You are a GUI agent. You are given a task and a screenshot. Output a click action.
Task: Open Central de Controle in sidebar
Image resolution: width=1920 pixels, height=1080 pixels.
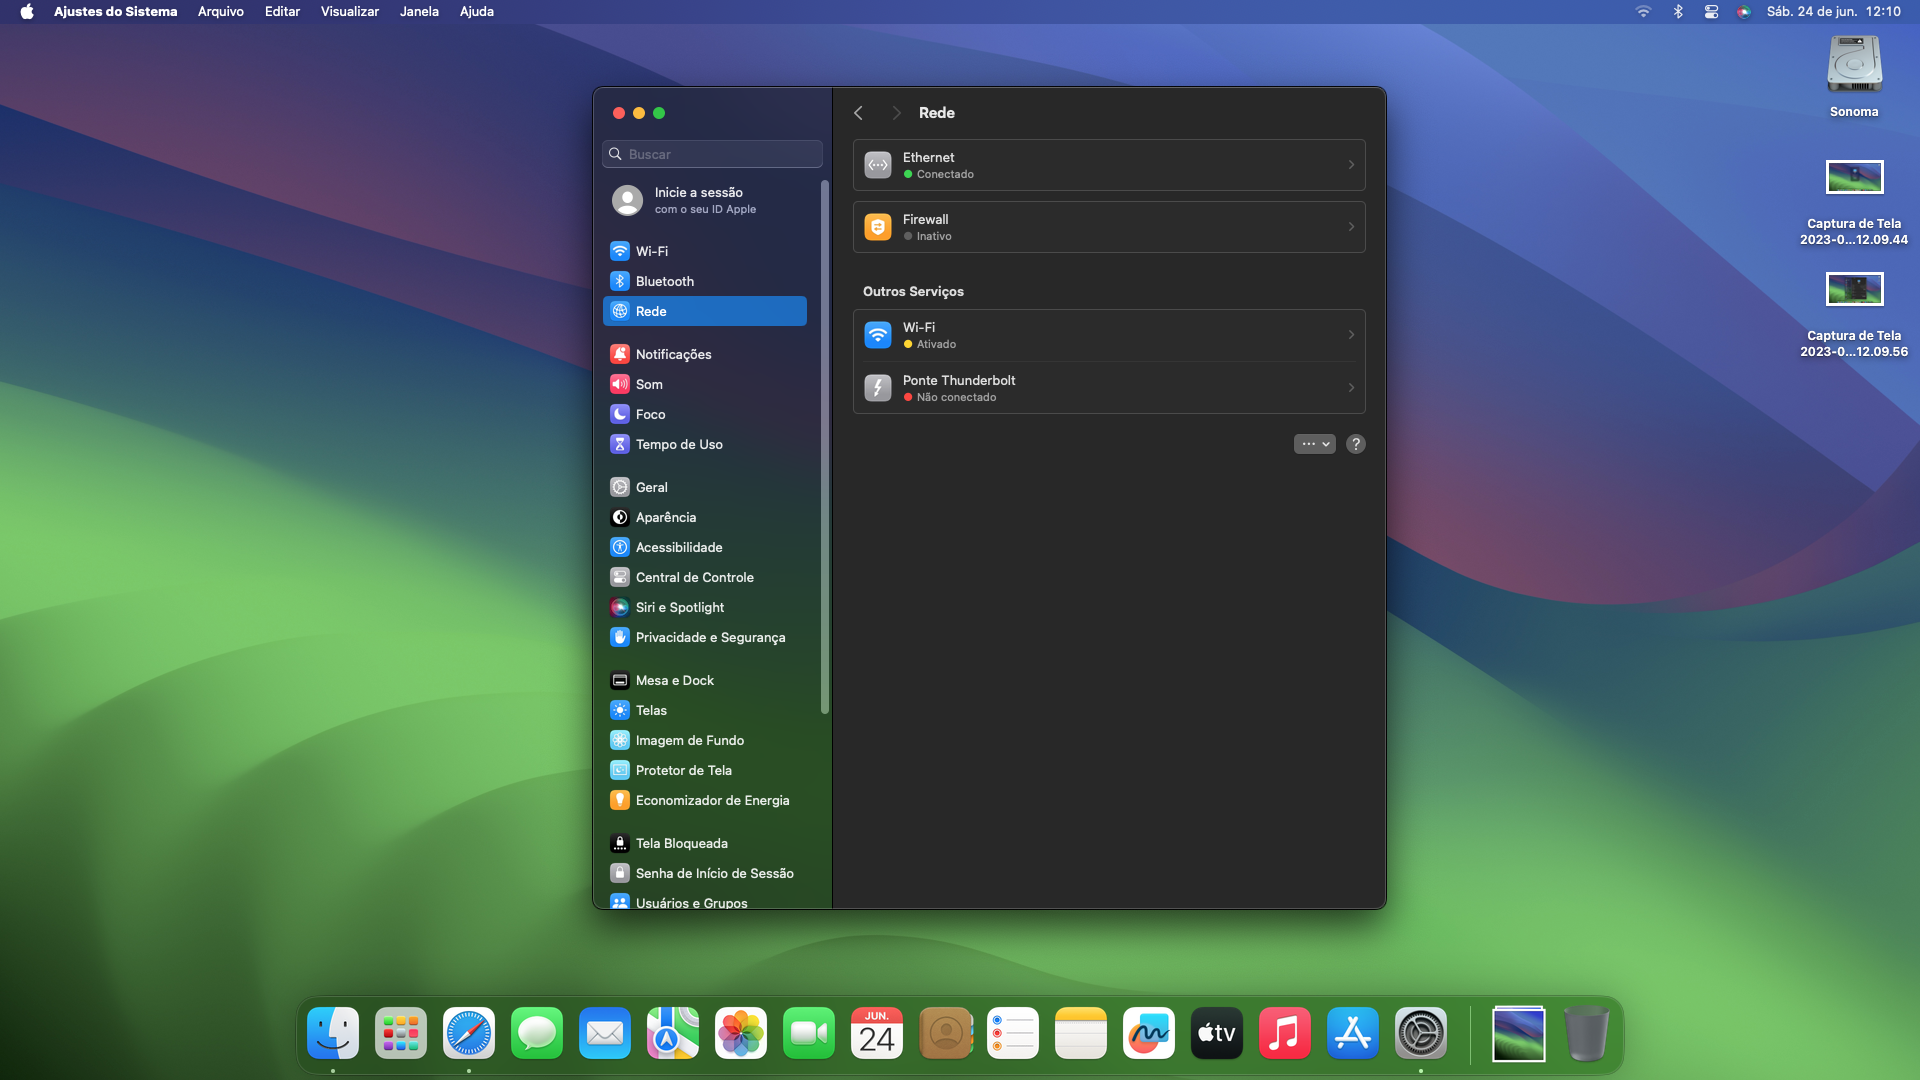694,577
